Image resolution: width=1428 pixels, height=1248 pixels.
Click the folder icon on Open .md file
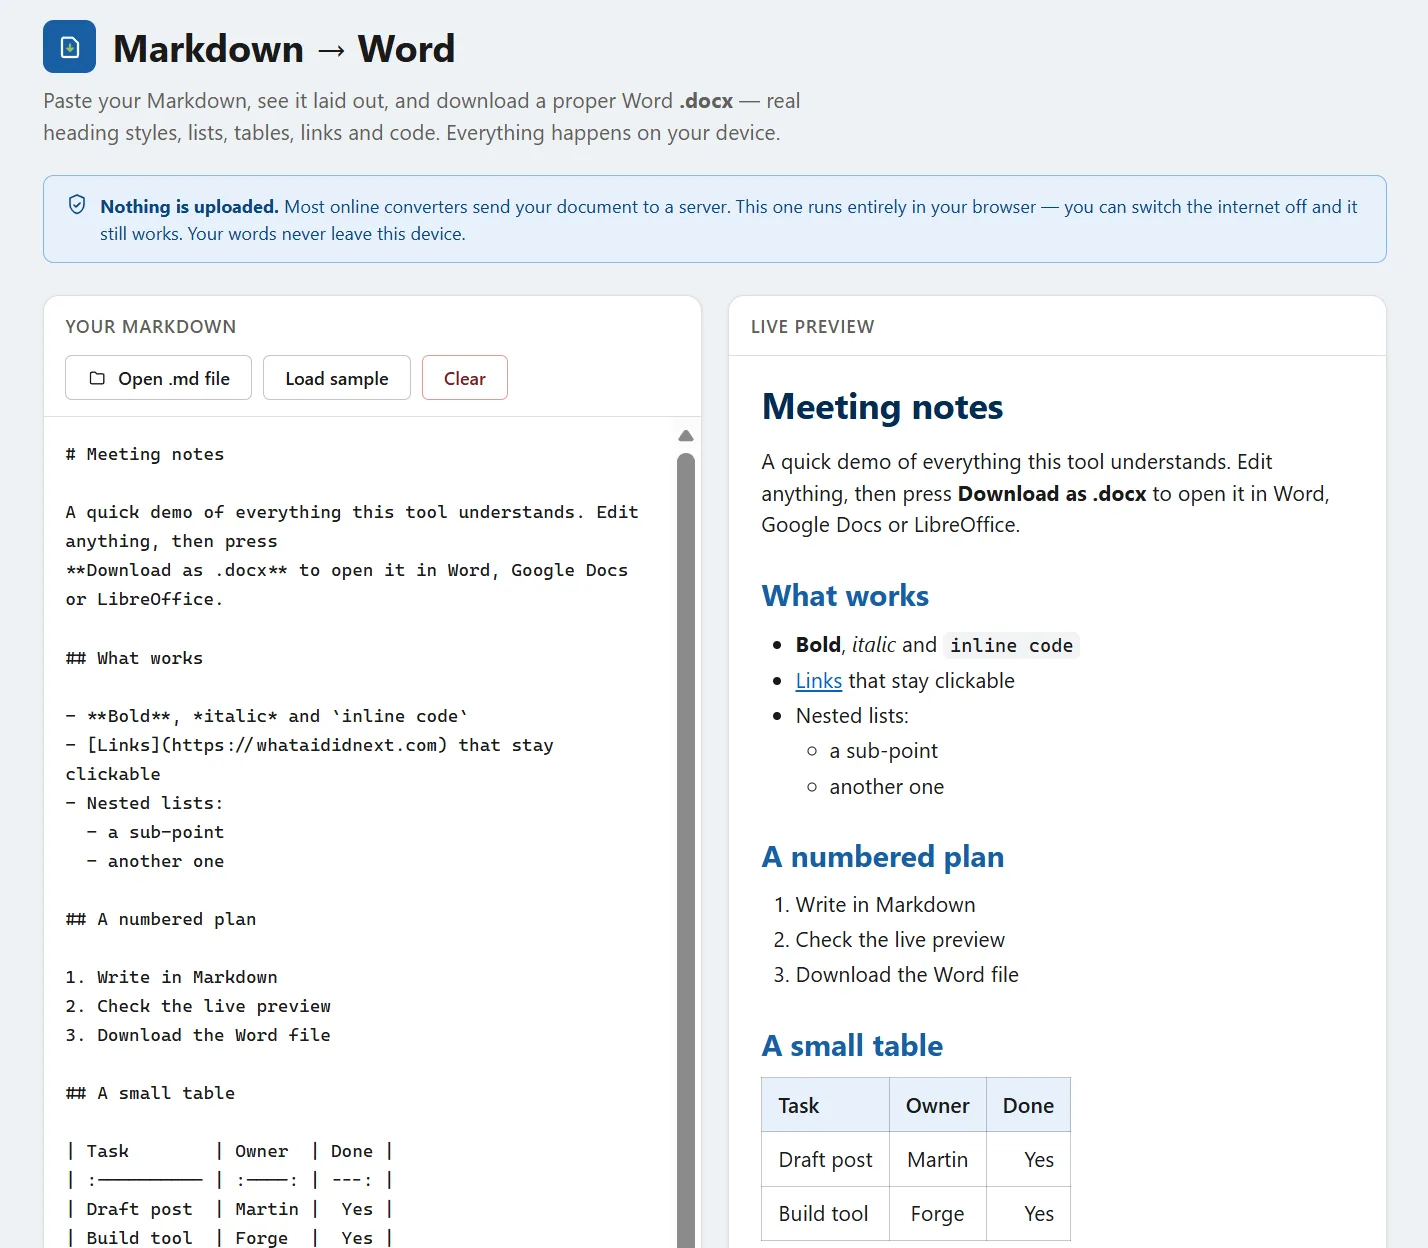pyautogui.click(x=97, y=378)
